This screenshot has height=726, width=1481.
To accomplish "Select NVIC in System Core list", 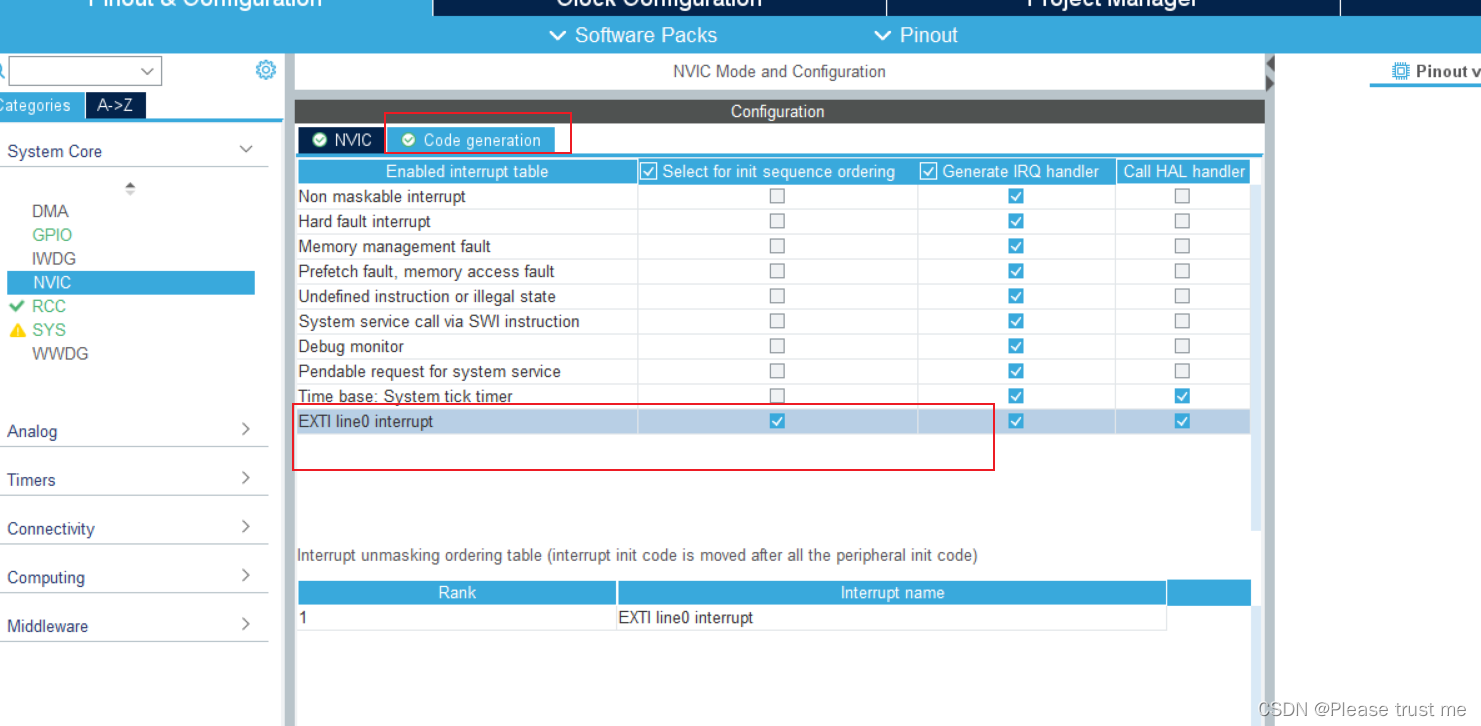I will [x=131, y=283].
